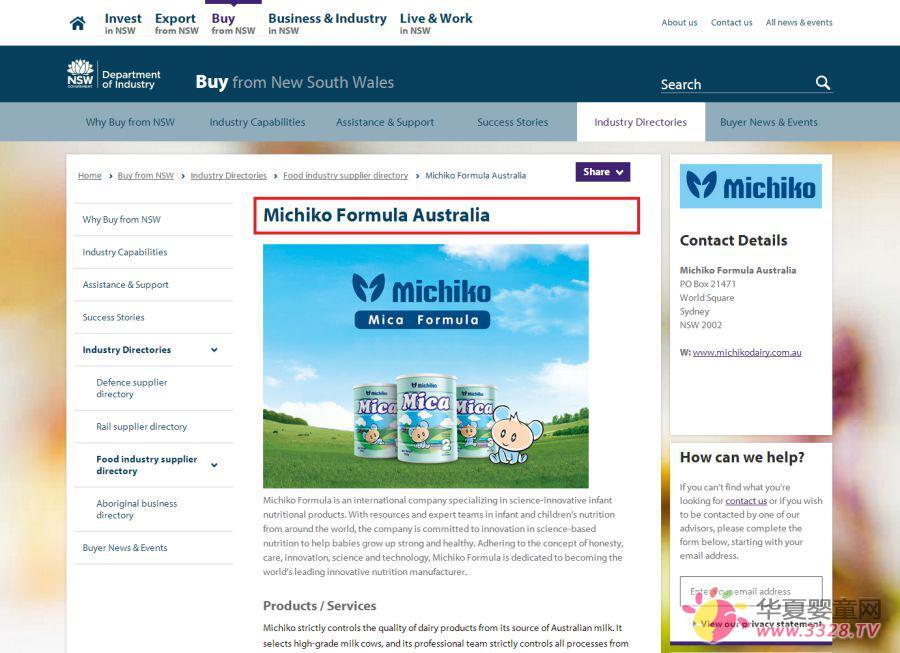900x653 pixels.
Task: Open the Export from NSW menu
Action: (x=175, y=22)
